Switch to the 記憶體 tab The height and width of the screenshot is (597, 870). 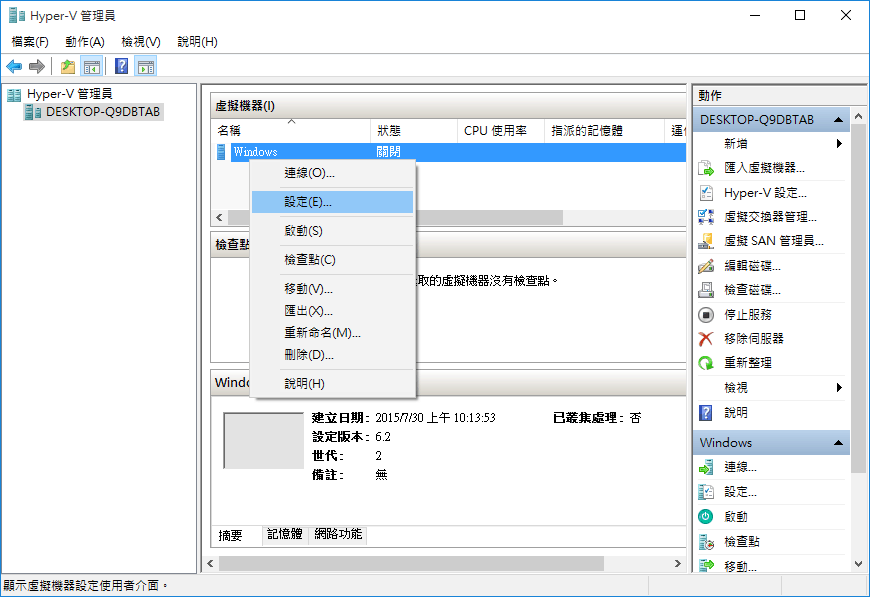pos(285,534)
